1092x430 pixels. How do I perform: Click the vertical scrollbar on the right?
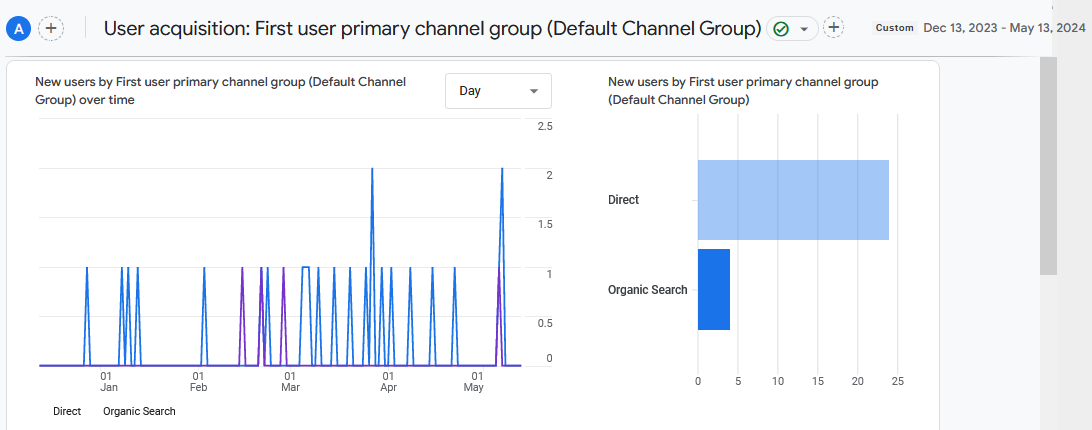[1048, 165]
